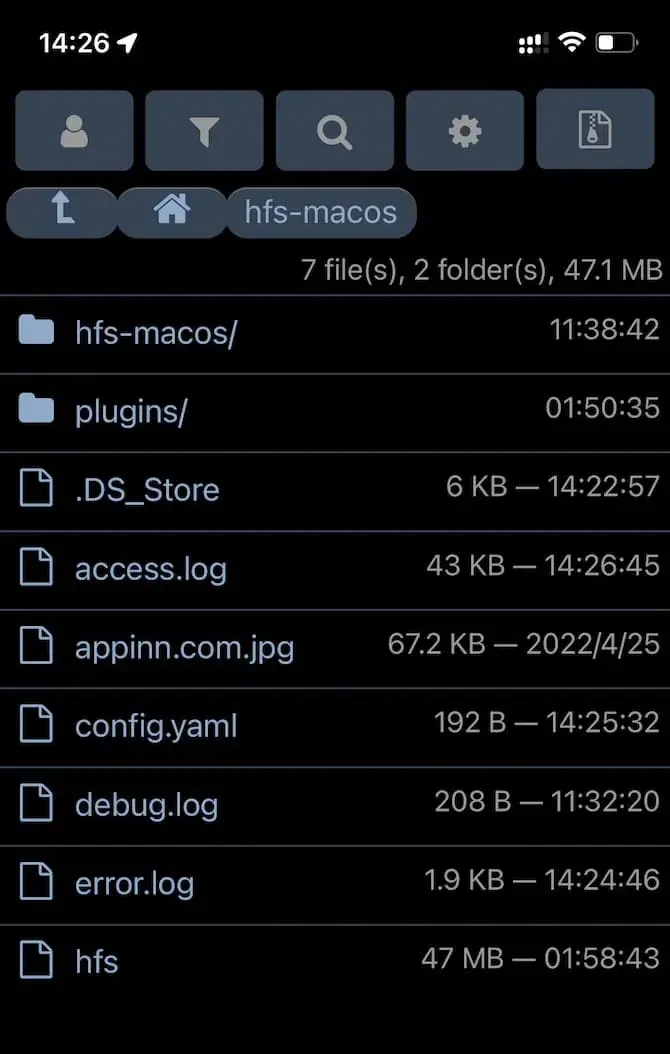The width and height of the screenshot is (670, 1054).
Task: Click the file icon next to error.log
Action: coord(36,881)
